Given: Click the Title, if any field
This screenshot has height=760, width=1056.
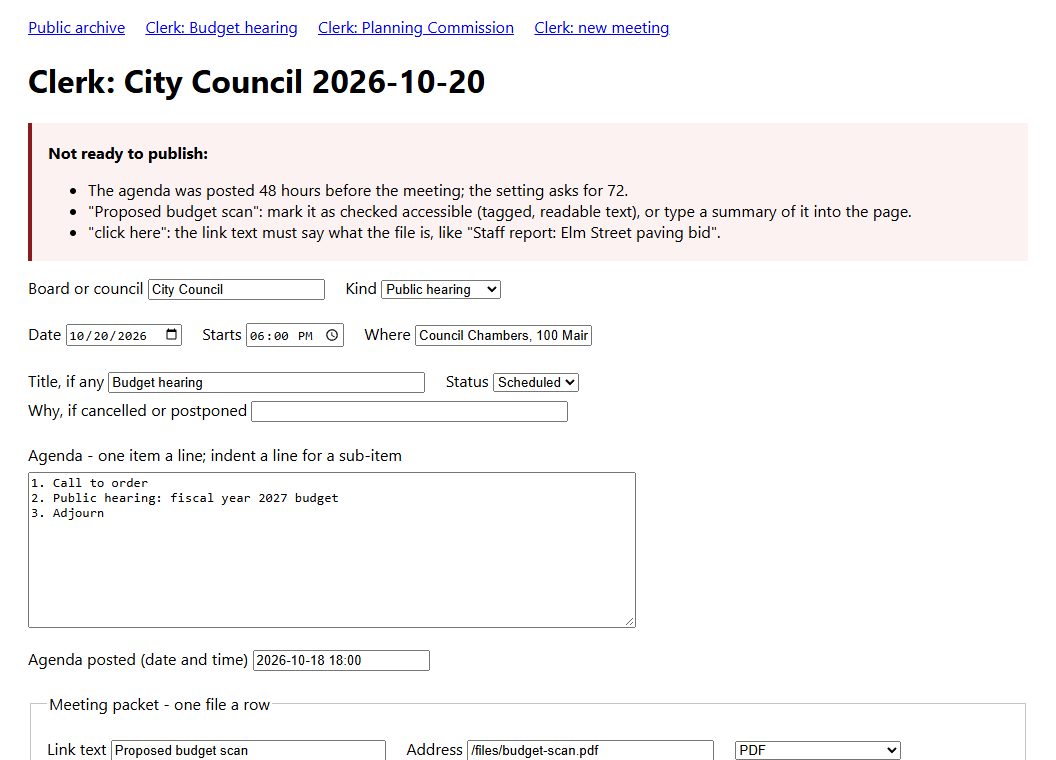Looking at the screenshot, I should pos(267,382).
